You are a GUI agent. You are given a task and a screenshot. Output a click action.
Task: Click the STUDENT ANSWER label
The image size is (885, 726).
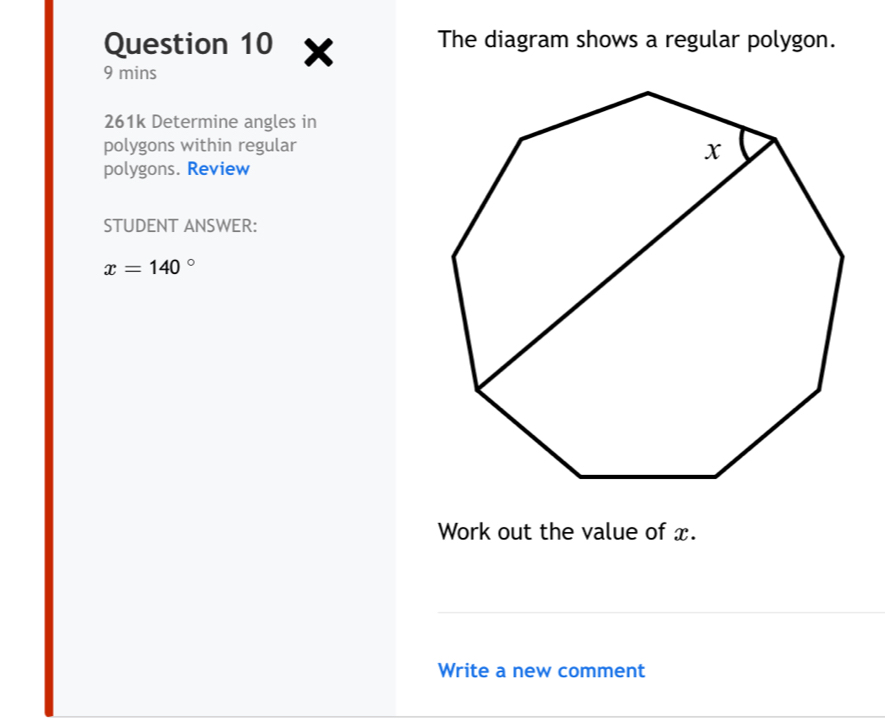point(180,226)
